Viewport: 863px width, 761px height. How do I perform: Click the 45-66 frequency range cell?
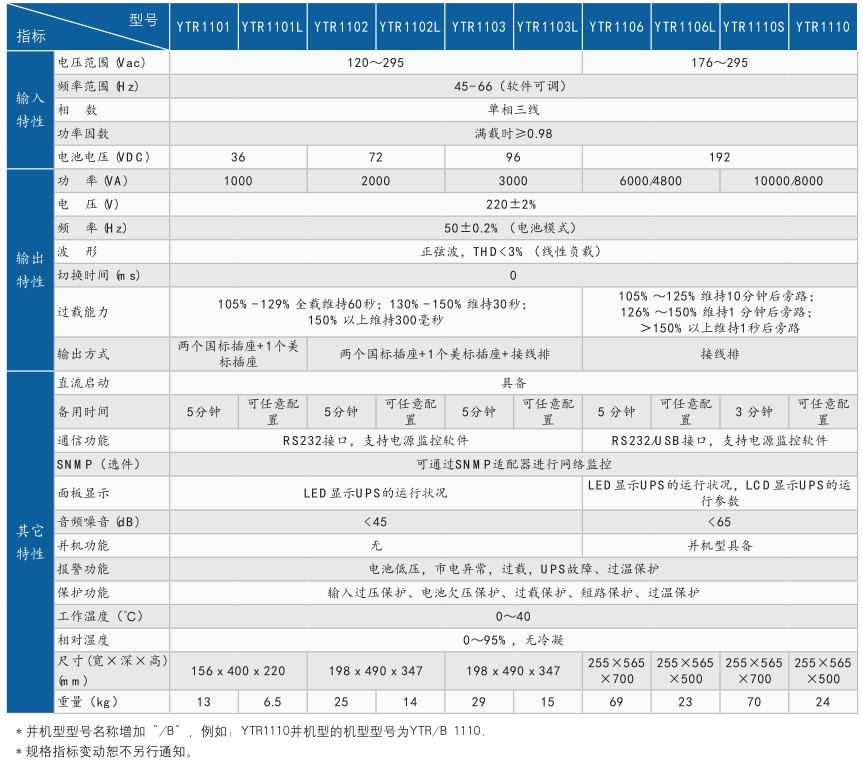514,86
